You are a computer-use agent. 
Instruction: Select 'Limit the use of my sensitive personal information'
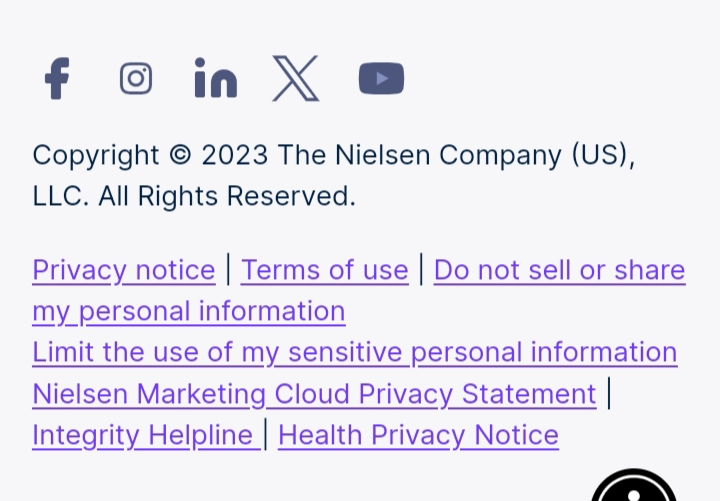tap(354, 352)
